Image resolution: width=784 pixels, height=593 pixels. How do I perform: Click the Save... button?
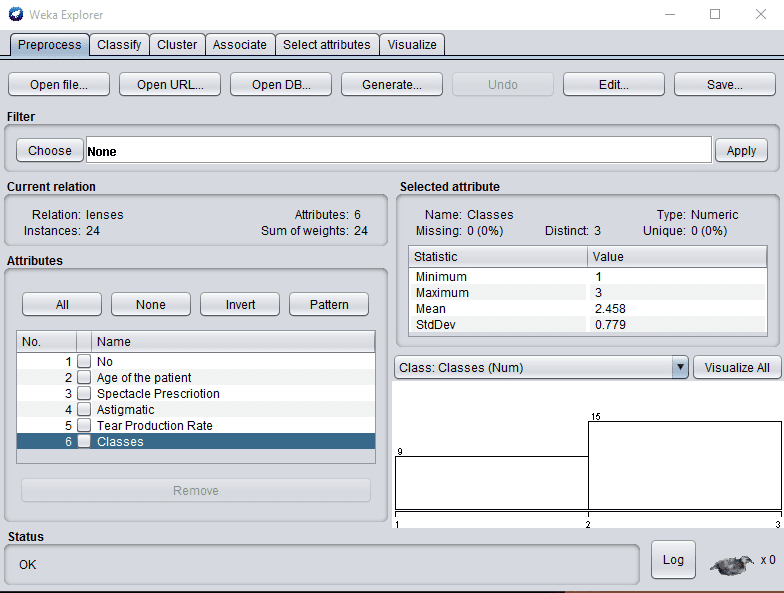point(725,84)
